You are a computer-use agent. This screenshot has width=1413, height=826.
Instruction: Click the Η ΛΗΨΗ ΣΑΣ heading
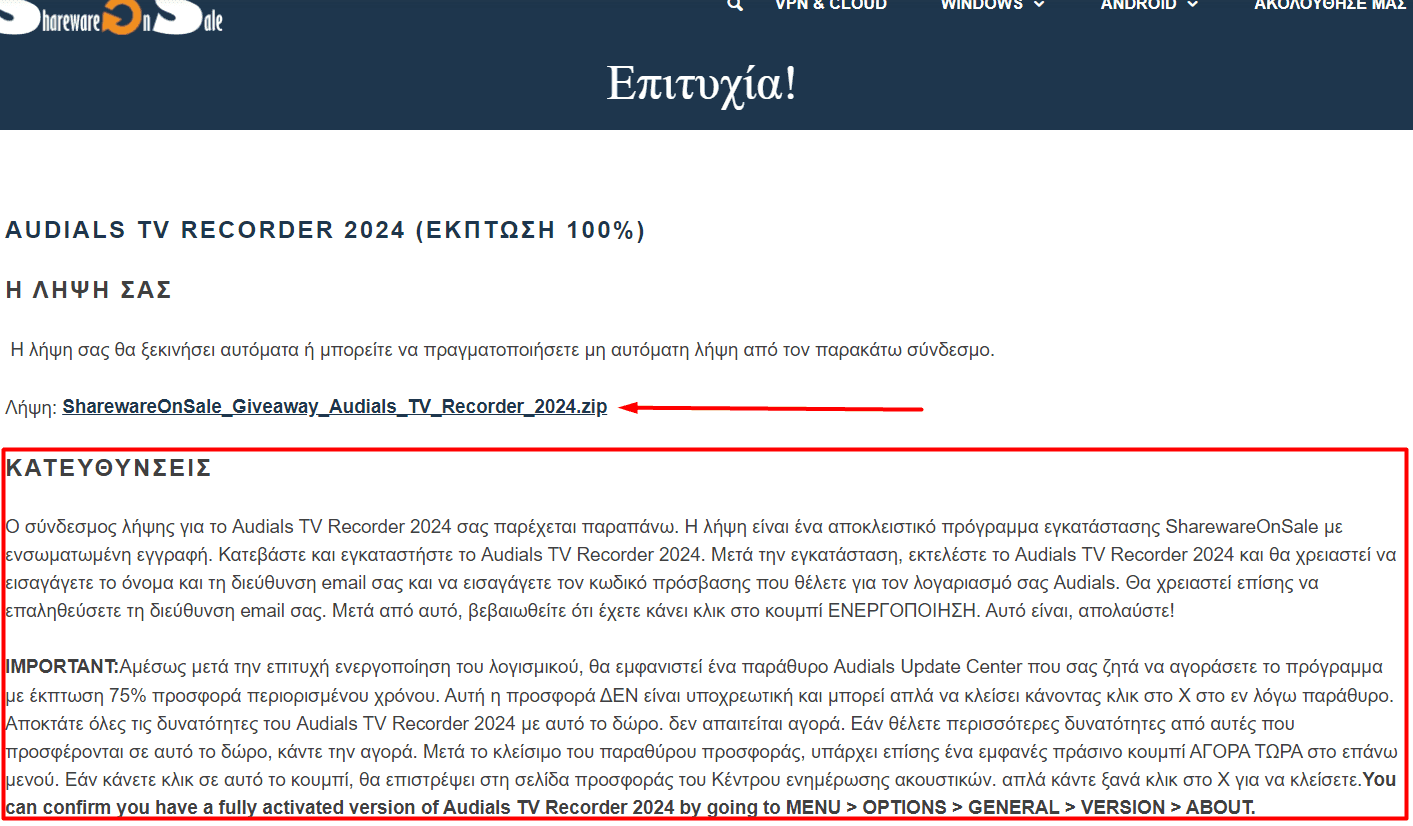[89, 290]
